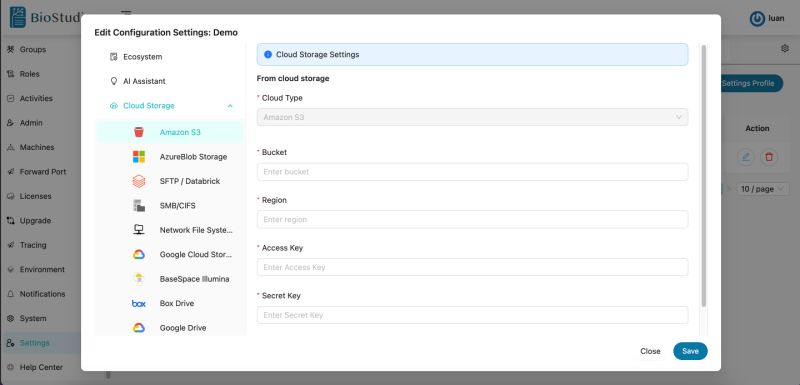Select AzureBlob Storage option
800x385 pixels.
169,157
